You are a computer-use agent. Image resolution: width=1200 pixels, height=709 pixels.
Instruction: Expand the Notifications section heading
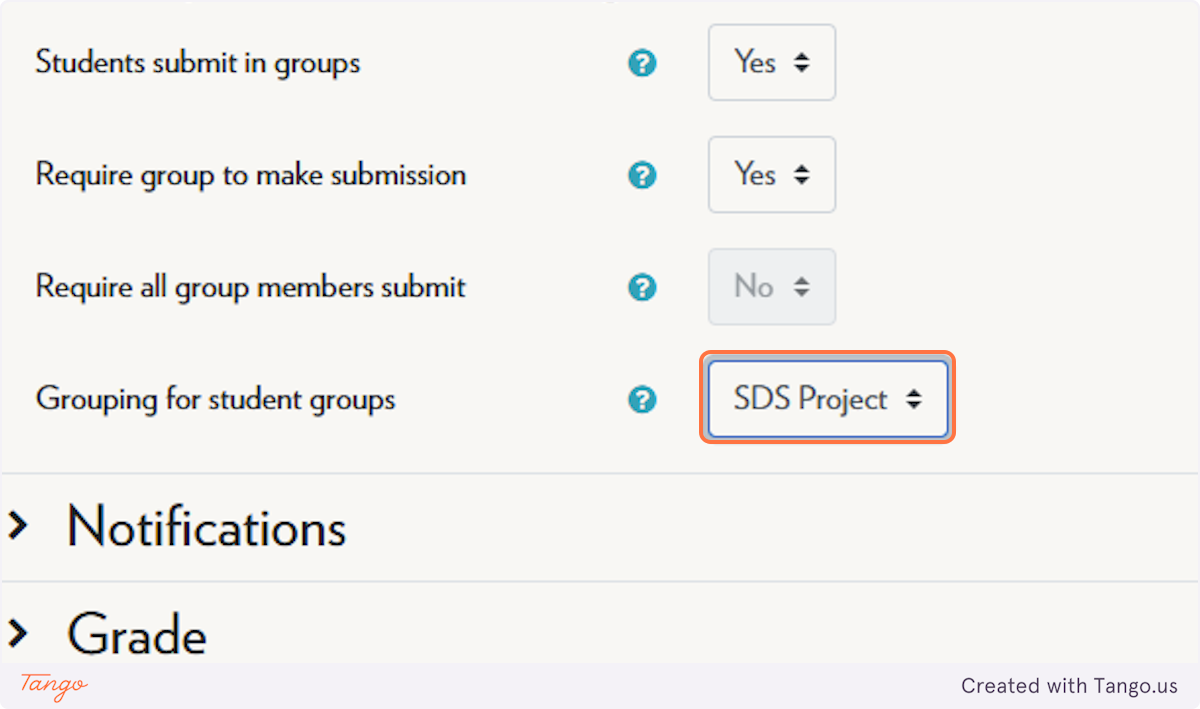point(207,527)
